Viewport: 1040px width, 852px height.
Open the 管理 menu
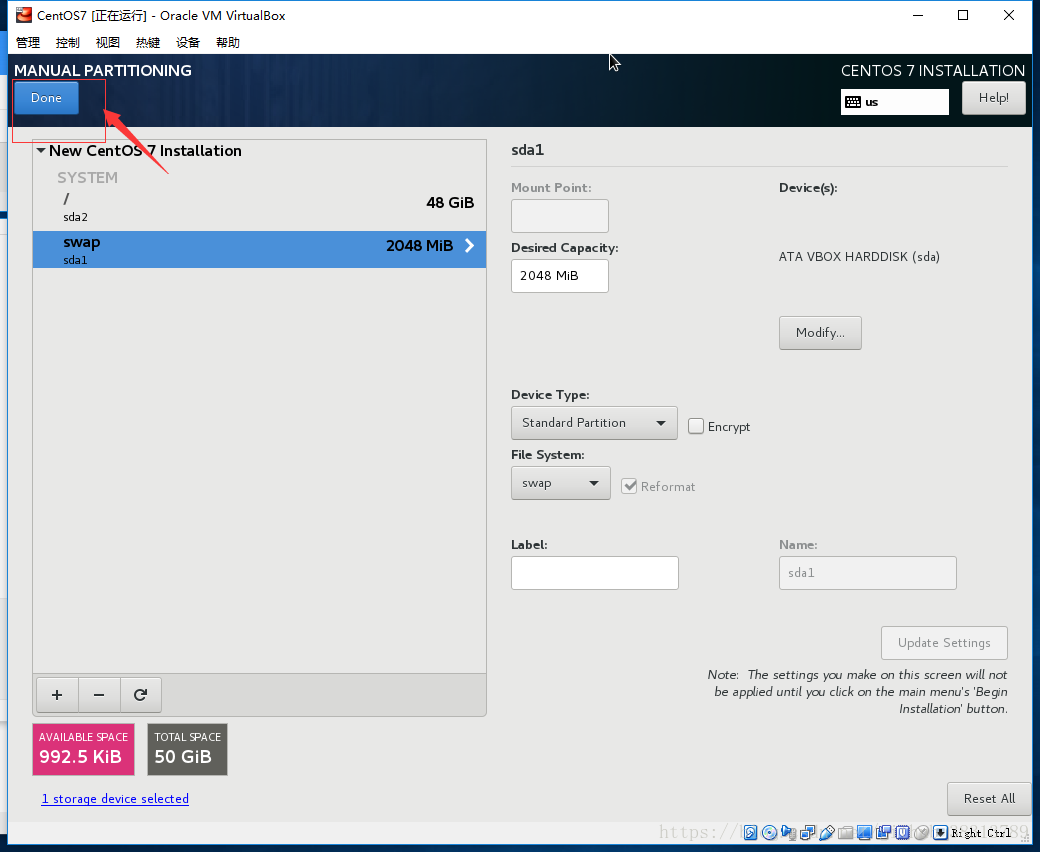(x=28, y=42)
